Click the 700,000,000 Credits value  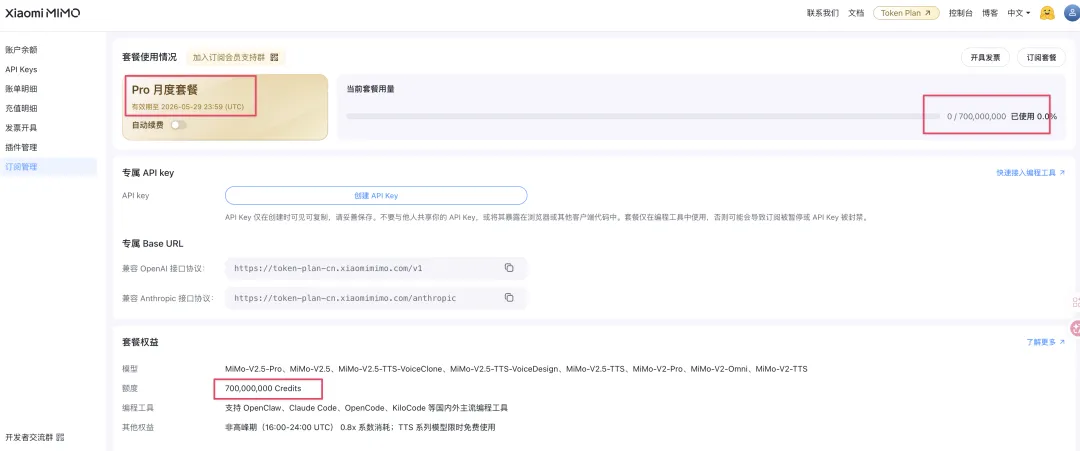263,388
